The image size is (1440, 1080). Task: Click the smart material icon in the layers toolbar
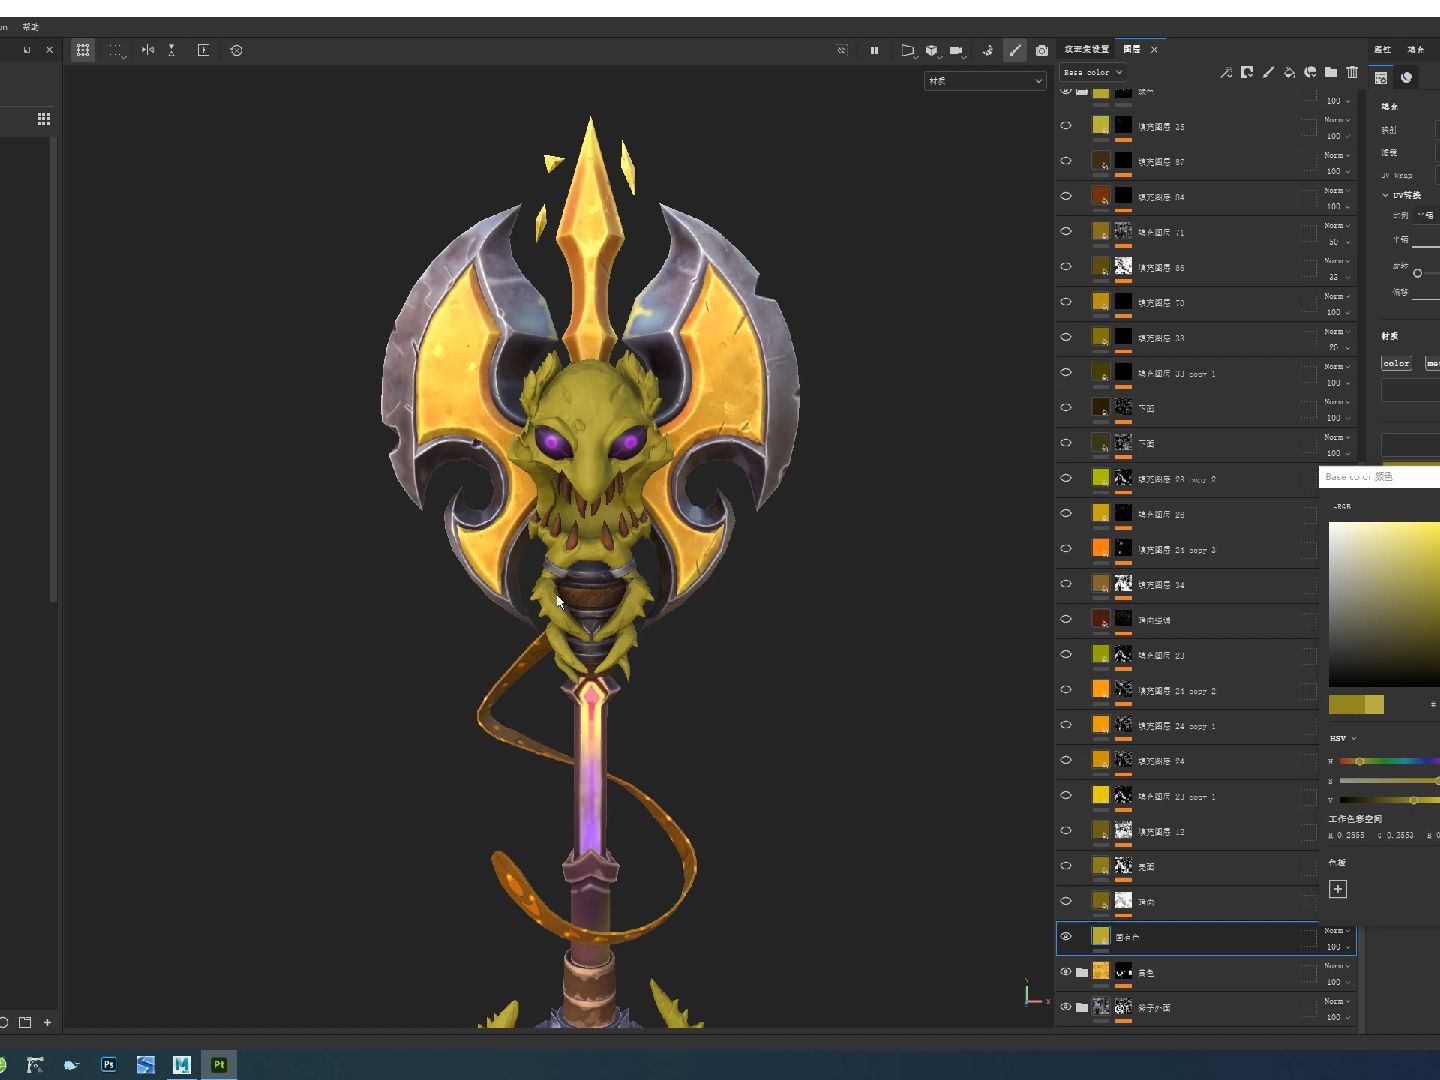click(x=1310, y=72)
